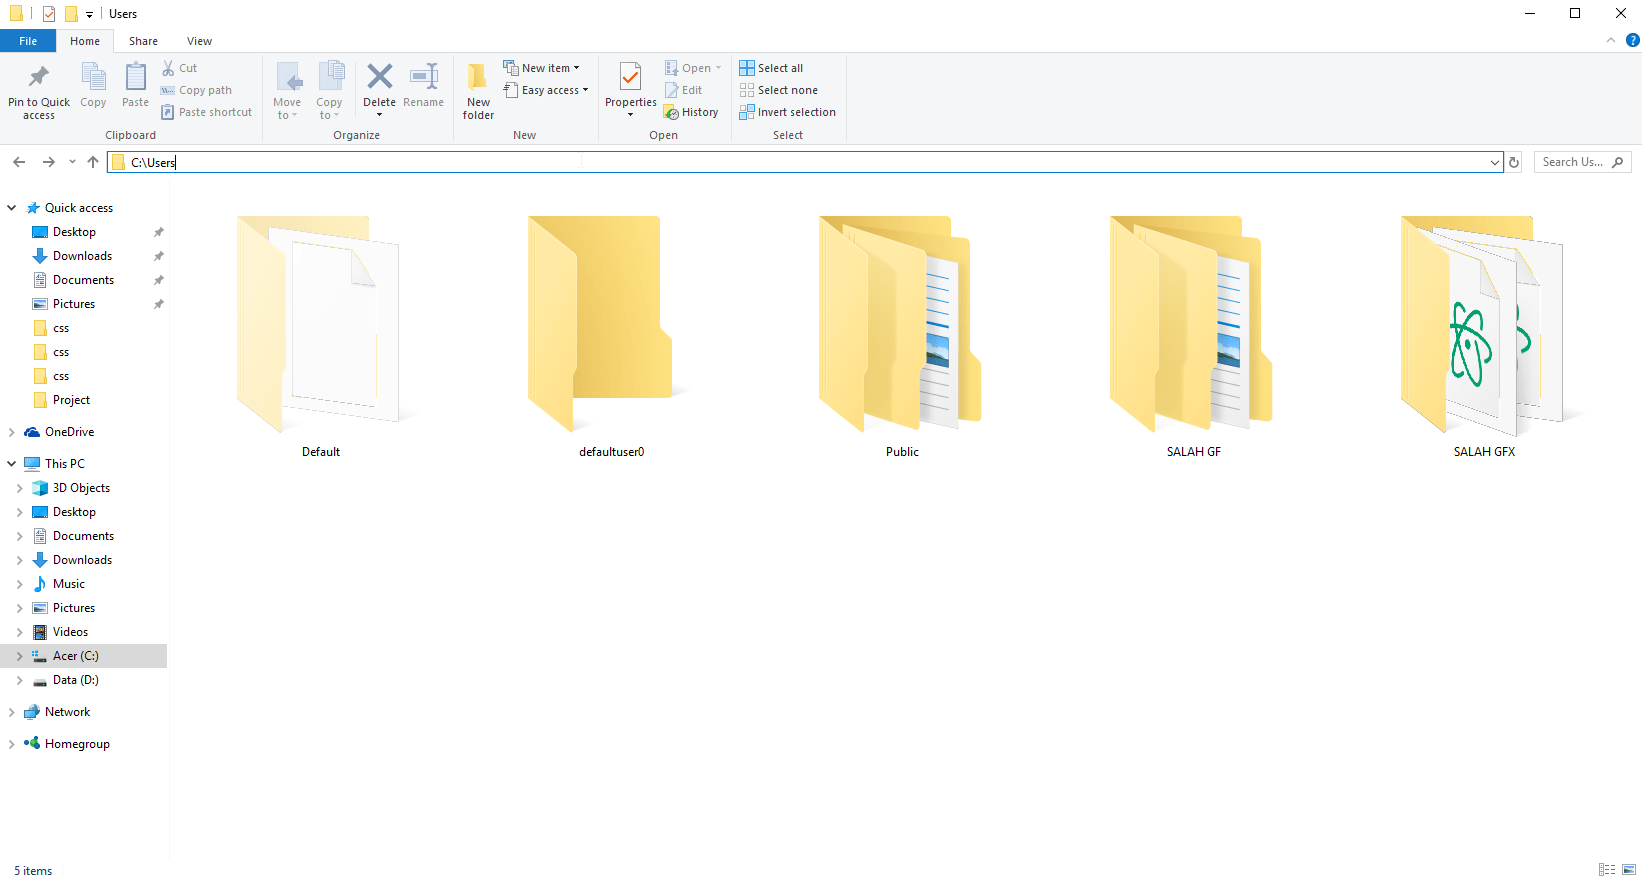
Task: Open Documents under Quick access
Action: pyautogui.click(x=84, y=280)
